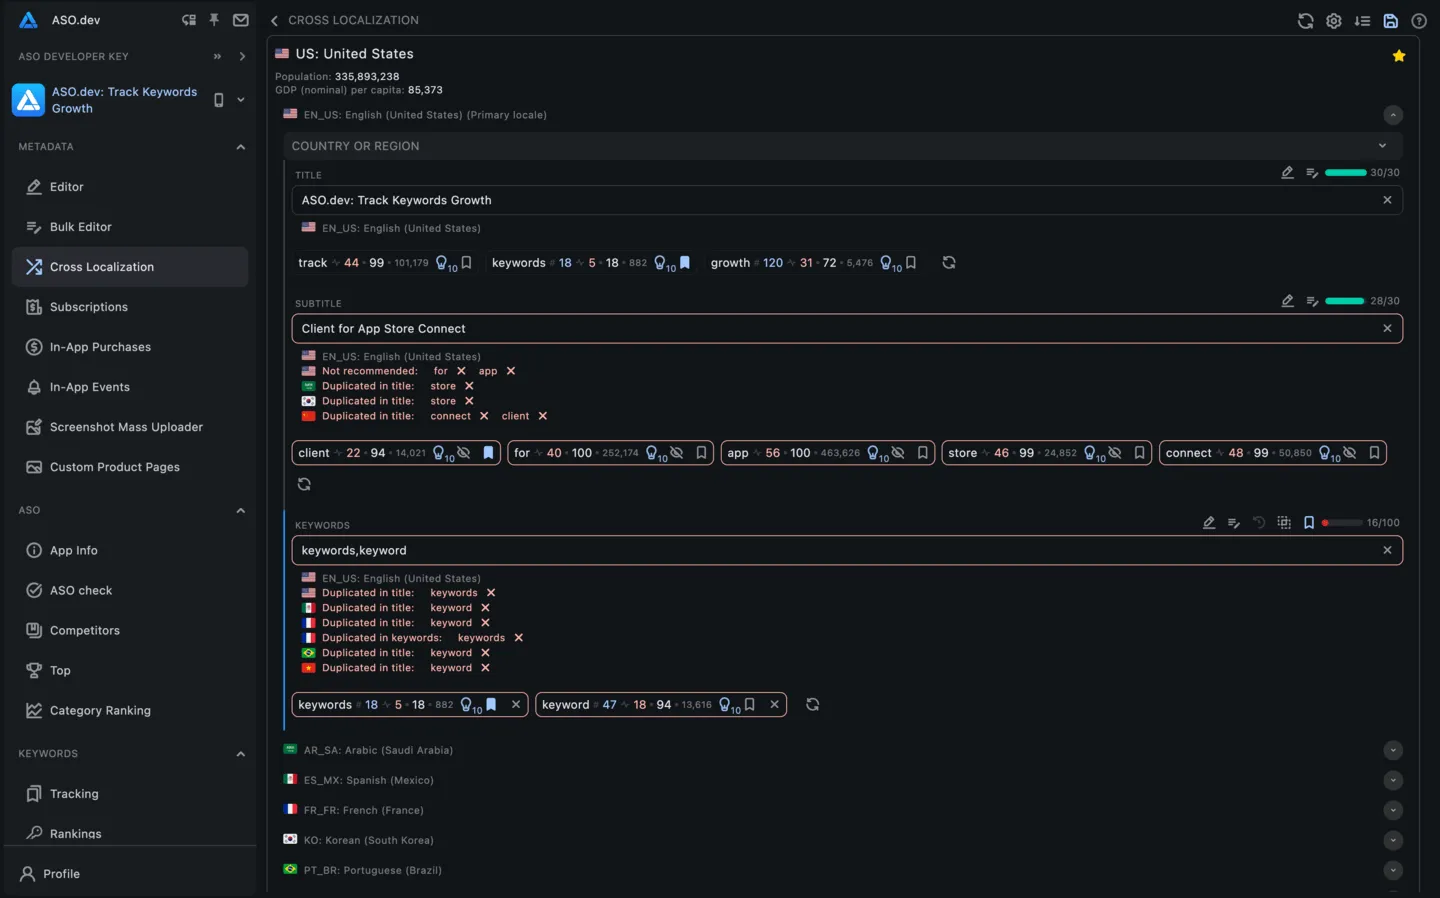Click the bookmark icon in the KEYWORDS toolbar
Viewport: 1440px width, 898px height.
click(1309, 522)
